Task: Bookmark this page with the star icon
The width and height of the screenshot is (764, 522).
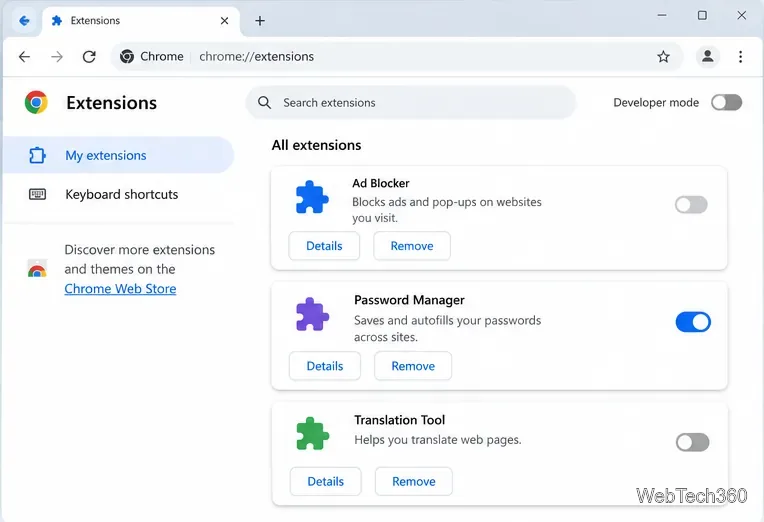Action: 663,57
